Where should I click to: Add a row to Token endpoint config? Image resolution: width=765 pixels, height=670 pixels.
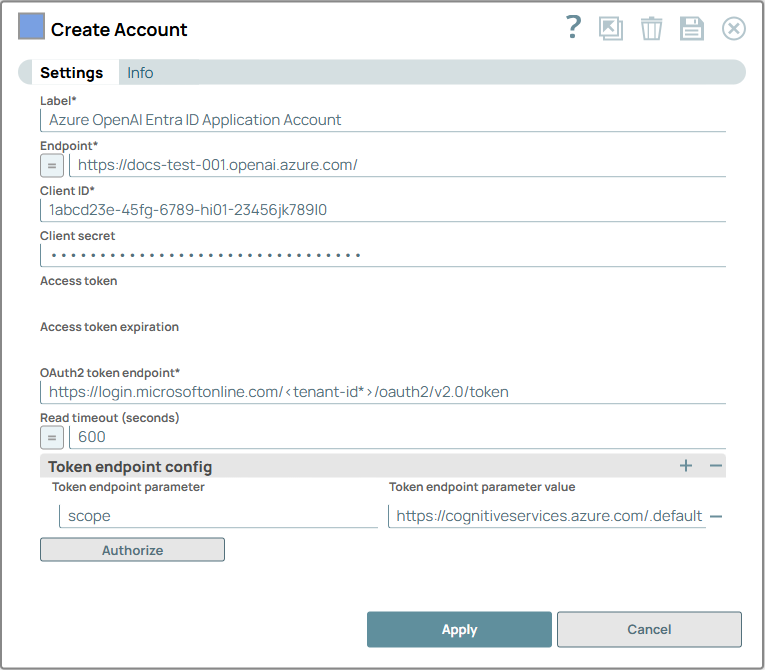click(685, 466)
